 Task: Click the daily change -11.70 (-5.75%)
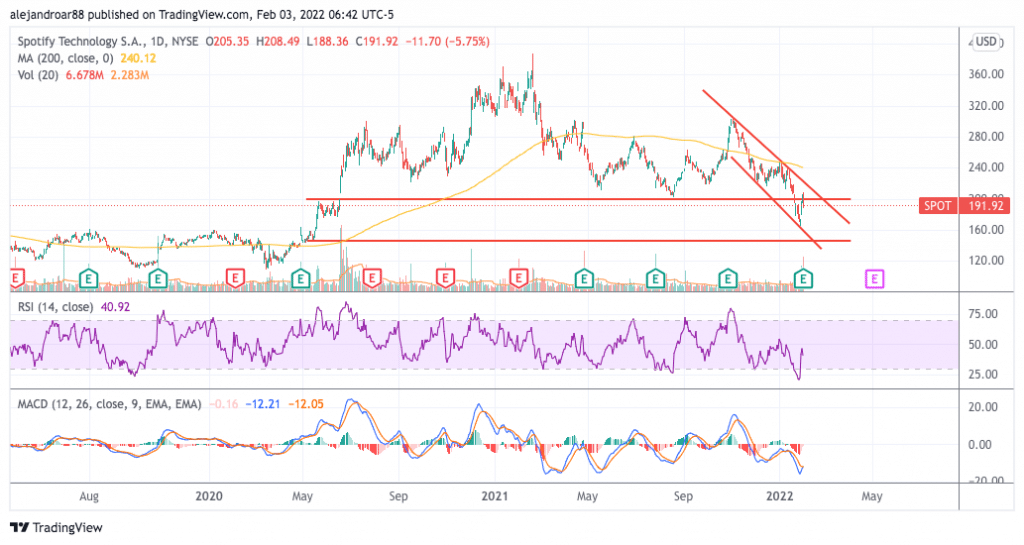447,41
